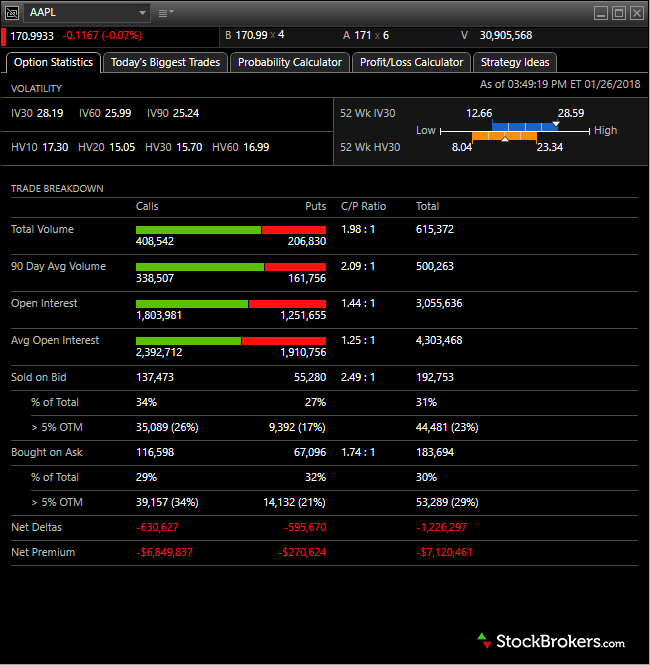
Task: Click the 1.98 : 1 ratio value
Action: (358, 229)
